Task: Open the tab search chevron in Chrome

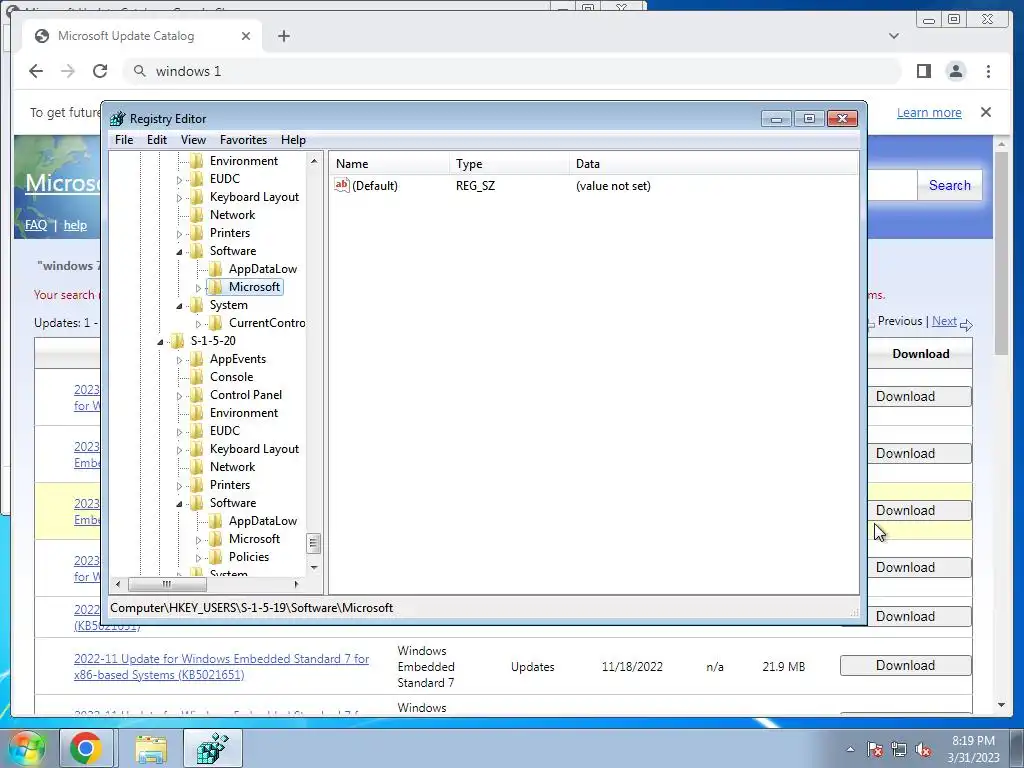Action: (x=894, y=36)
